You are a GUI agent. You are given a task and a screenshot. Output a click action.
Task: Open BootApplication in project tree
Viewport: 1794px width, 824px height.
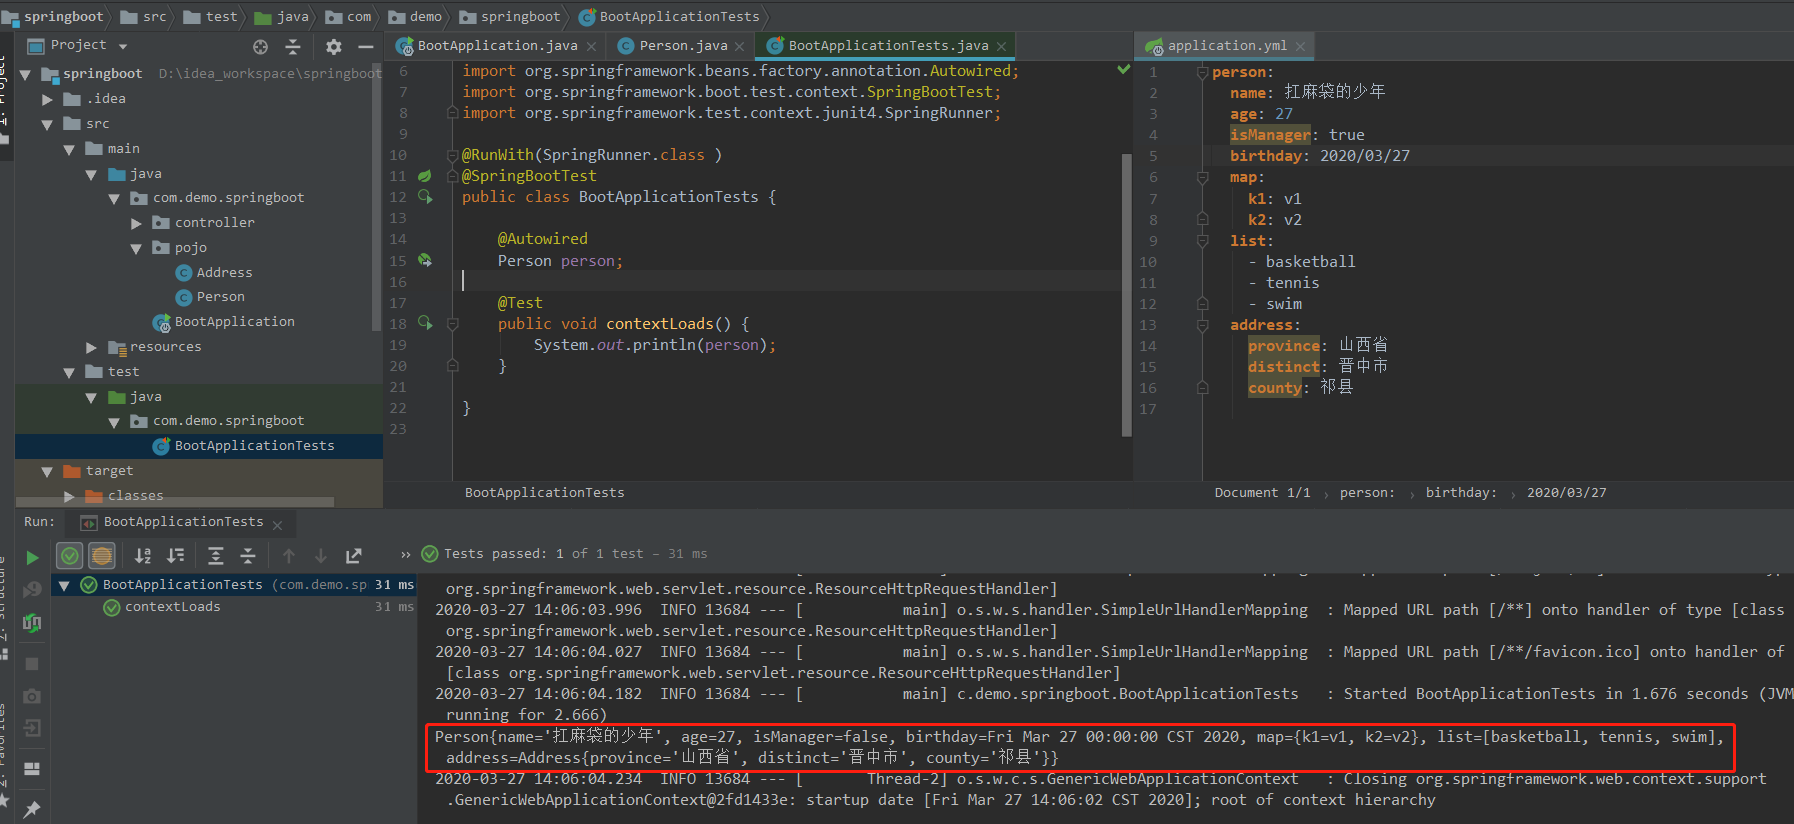[x=224, y=322]
